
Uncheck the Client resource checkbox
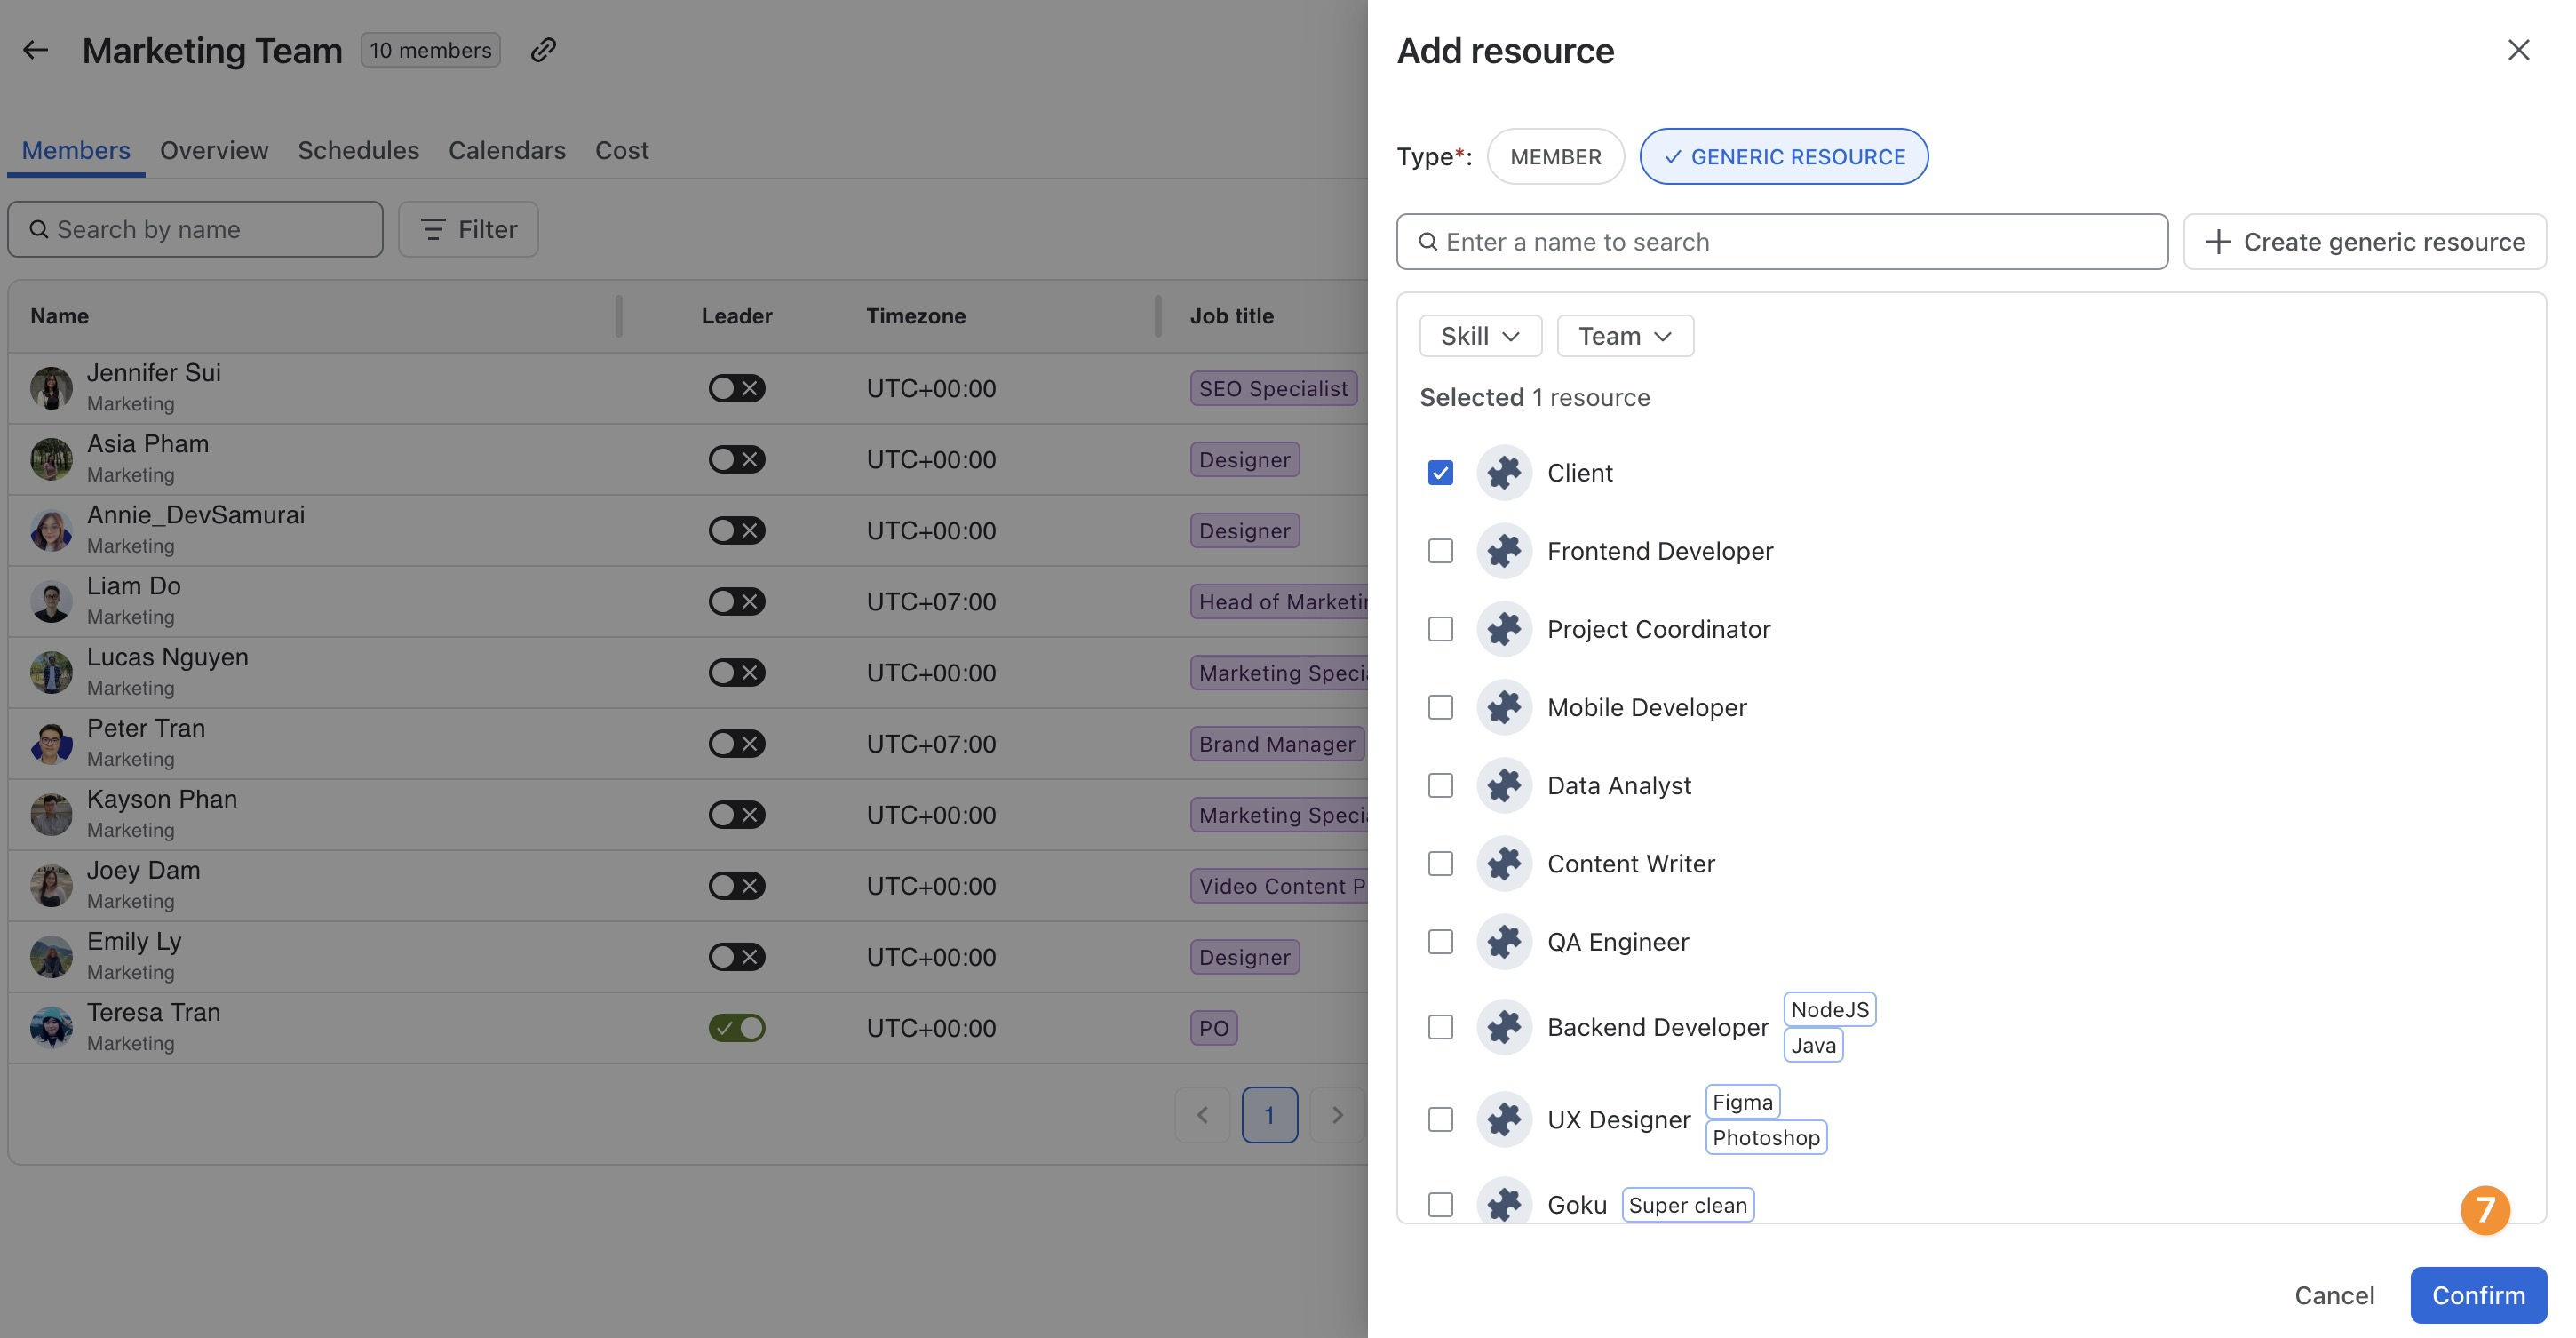pos(1440,473)
